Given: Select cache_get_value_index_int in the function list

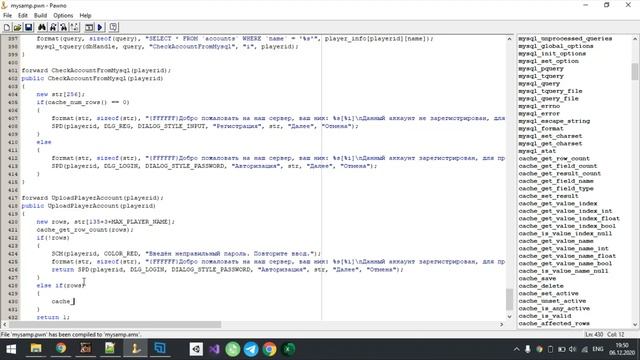Looking at the screenshot, I should (x=565, y=211).
